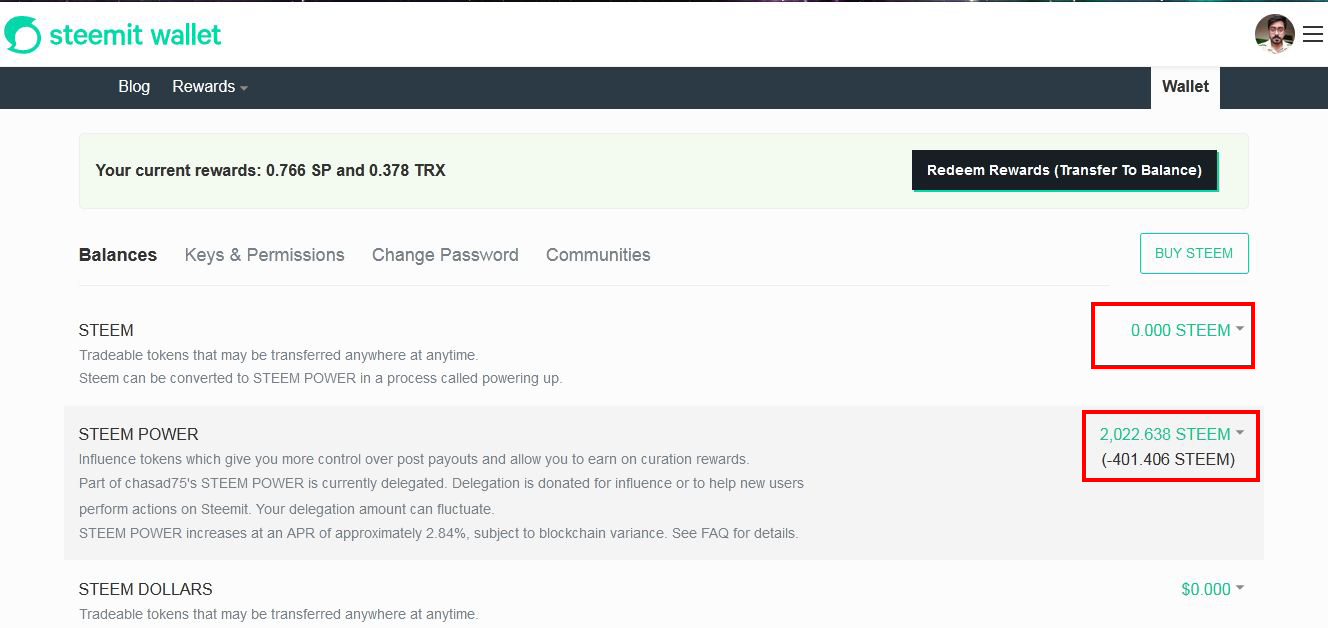This screenshot has height=628, width=1328.
Task: Click the Steemit wallet logo icon
Action: tap(23, 35)
